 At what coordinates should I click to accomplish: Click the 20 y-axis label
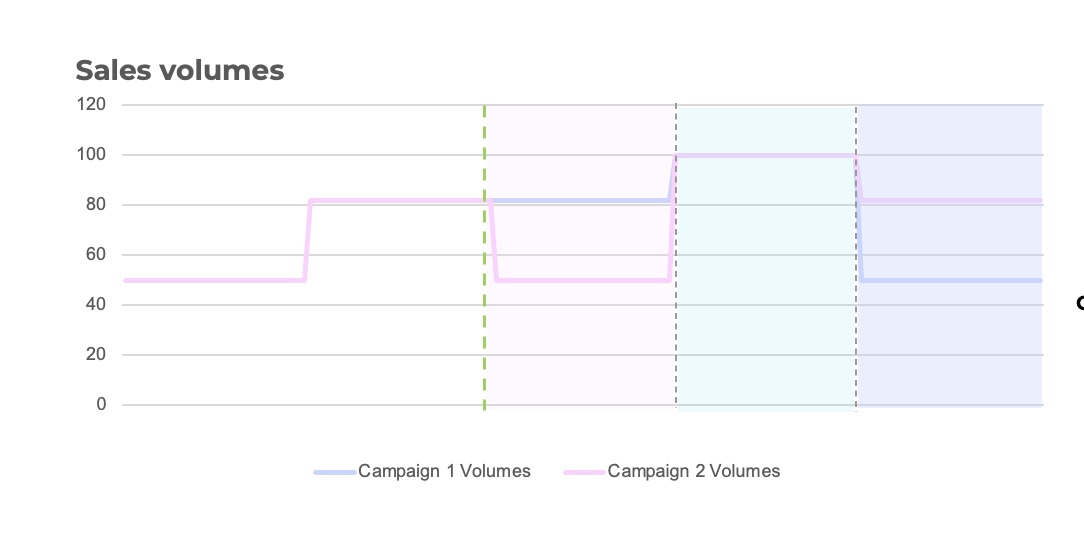pos(95,355)
